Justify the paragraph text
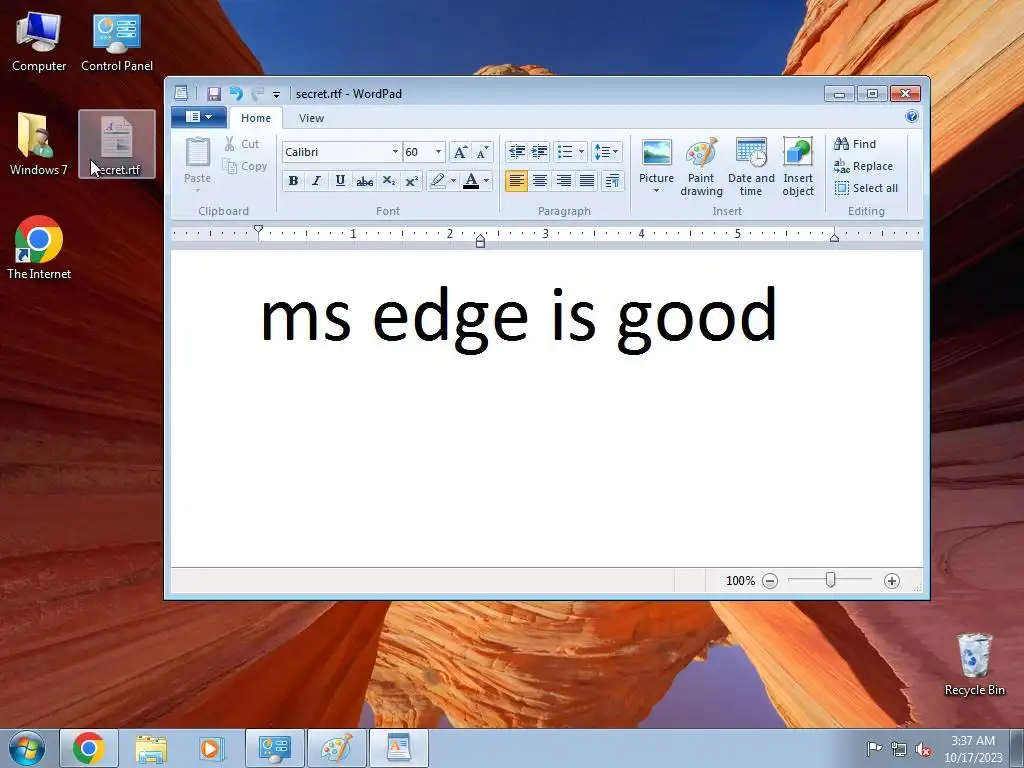The height and width of the screenshot is (768, 1024). pos(587,181)
